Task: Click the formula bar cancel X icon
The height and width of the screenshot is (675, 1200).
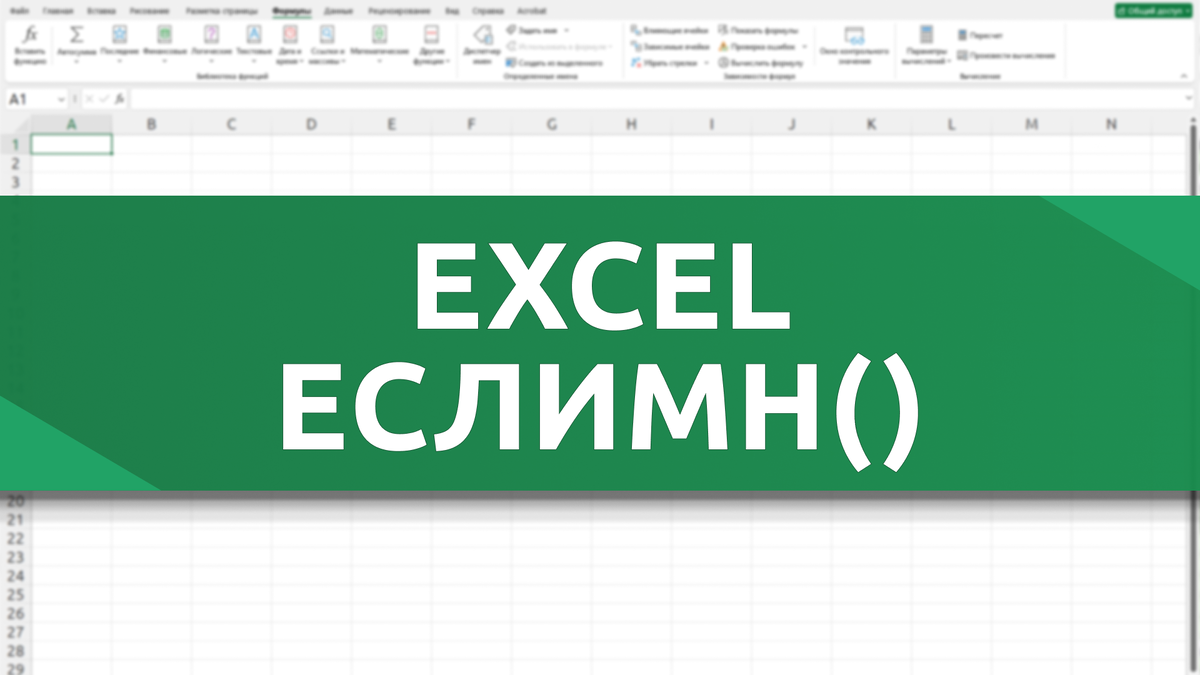Action: tap(89, 99)
